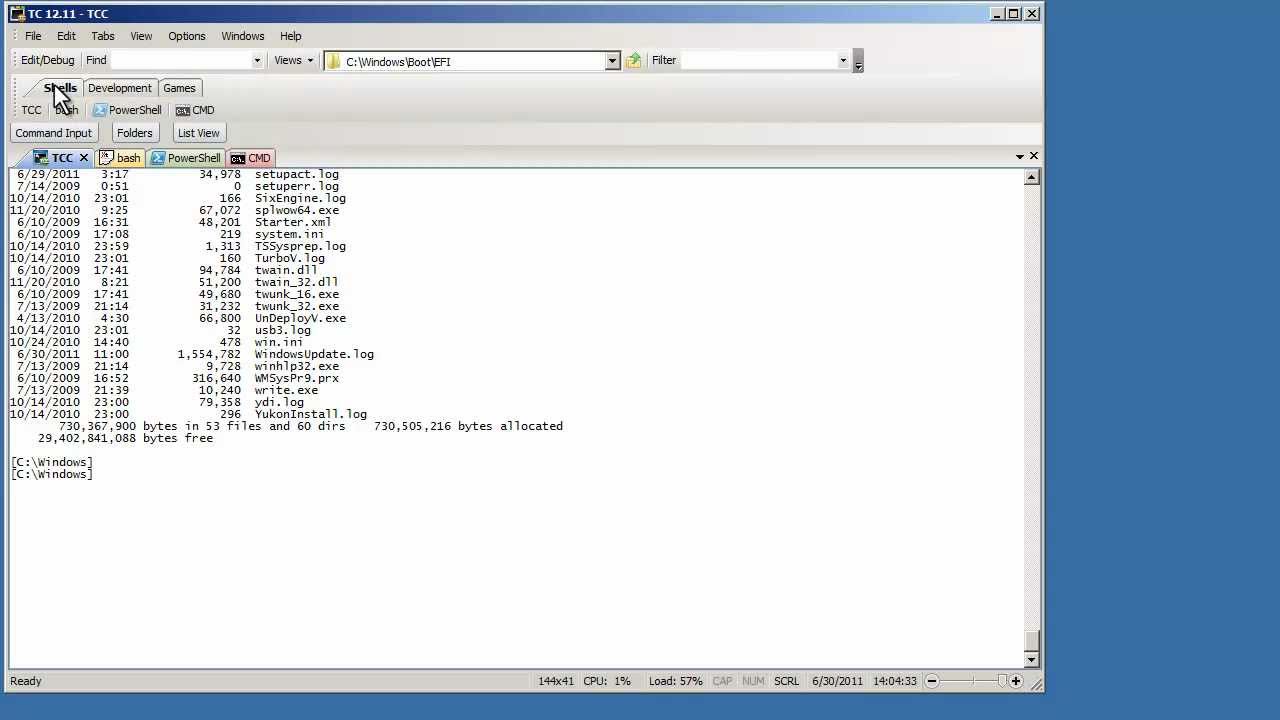Select the Shells toolbar tab
The image size is (1280, 720).
(x=59, y=88)
